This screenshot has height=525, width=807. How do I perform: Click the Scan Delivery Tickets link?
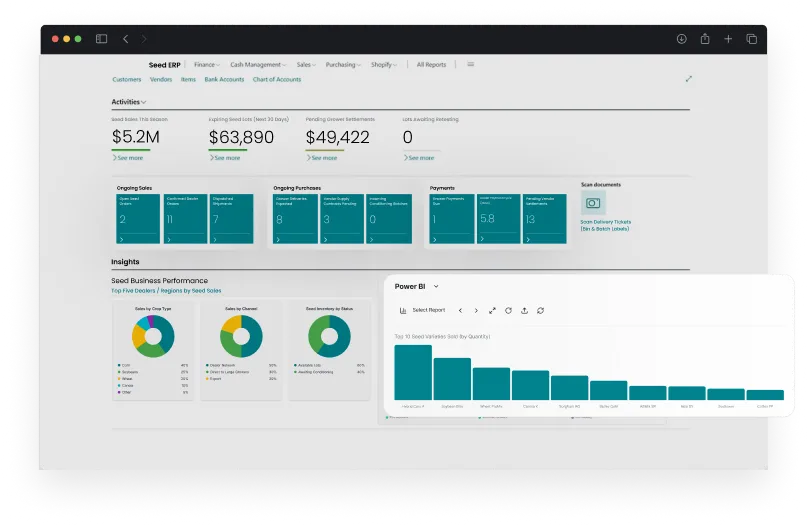tap(605, 222)
